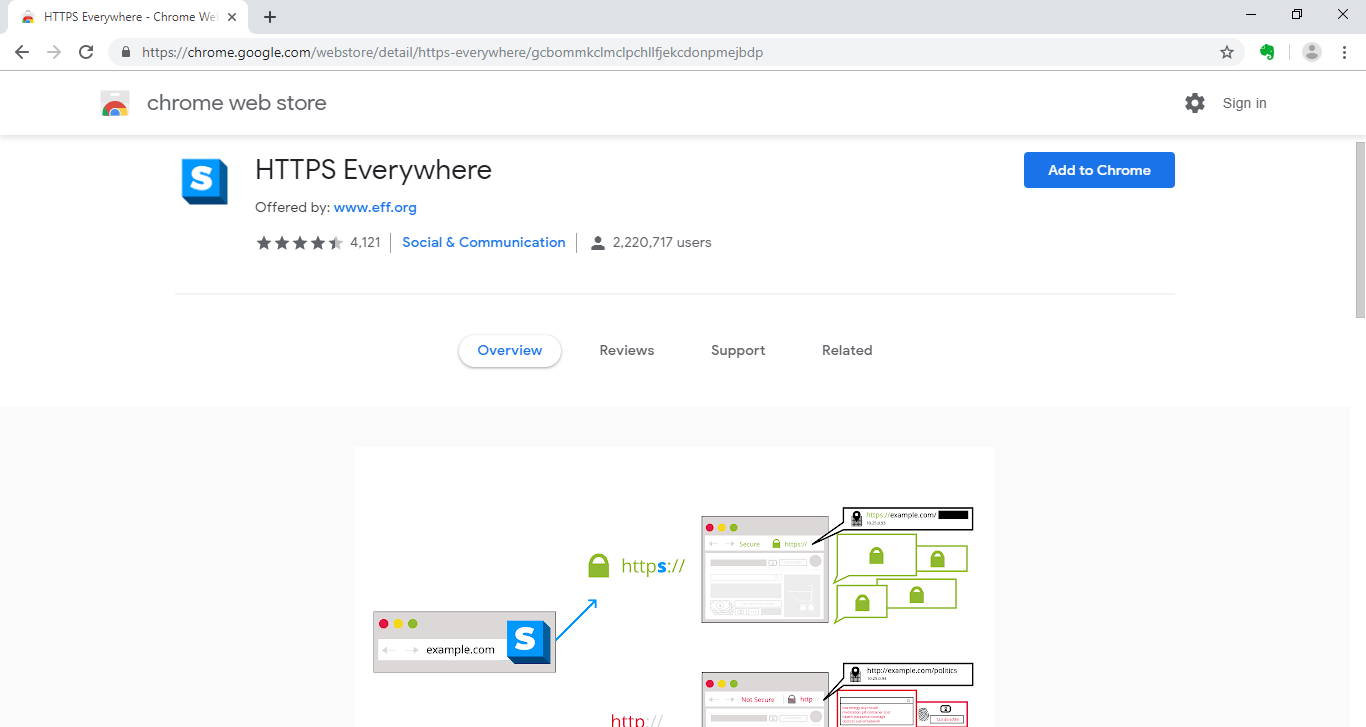Click the address bar URL

click(452, 52)
